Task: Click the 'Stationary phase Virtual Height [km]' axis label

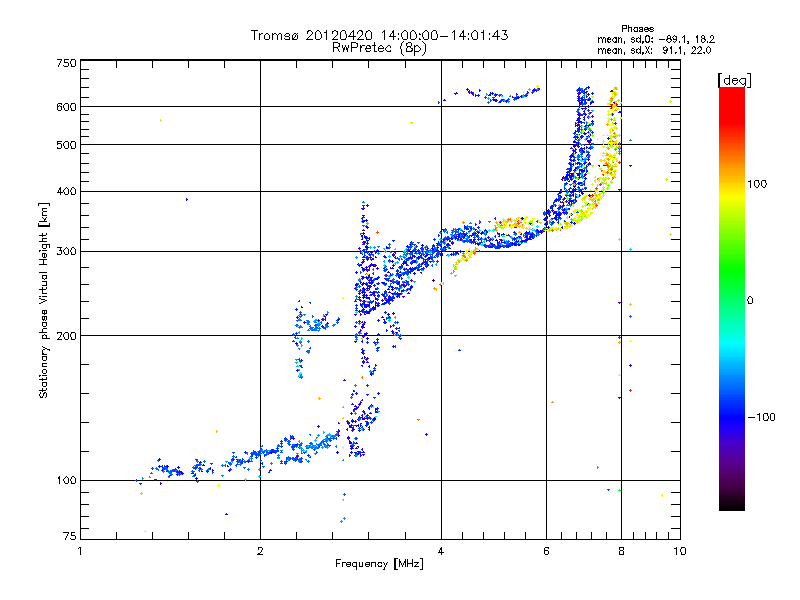Action: pos(44,301)
